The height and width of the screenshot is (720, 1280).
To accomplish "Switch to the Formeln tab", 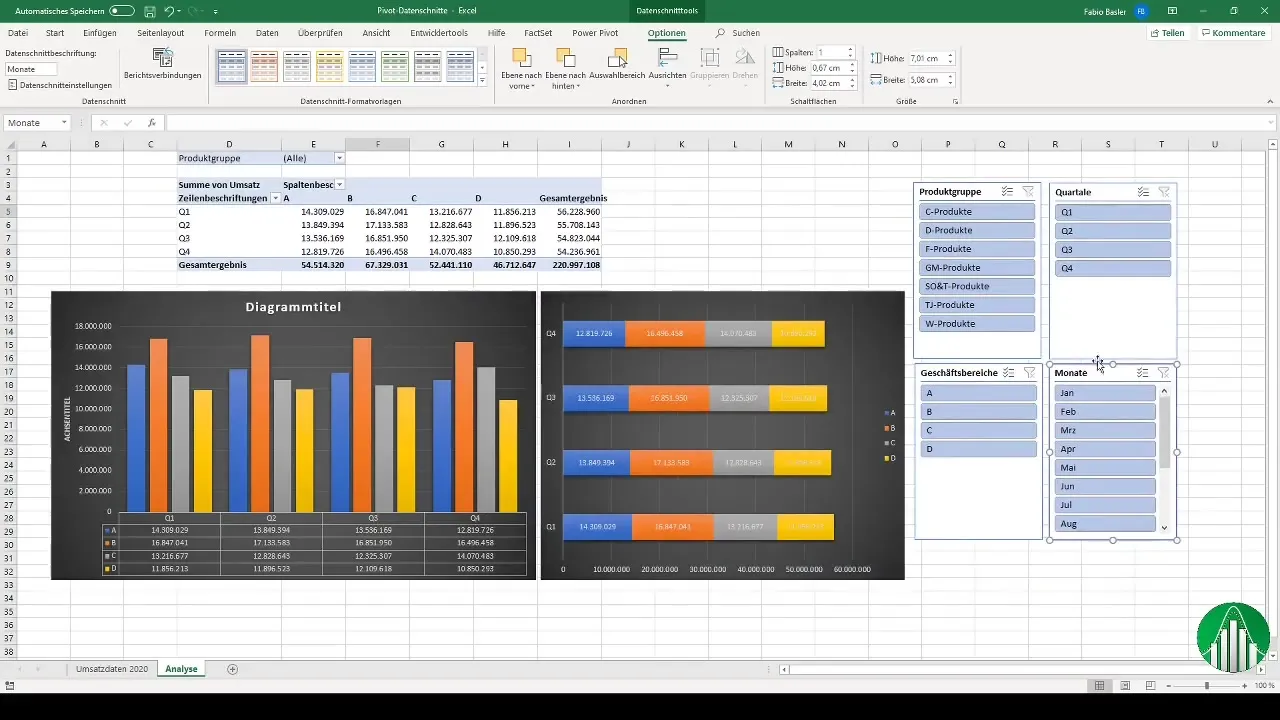I will (x=220, y=33).
